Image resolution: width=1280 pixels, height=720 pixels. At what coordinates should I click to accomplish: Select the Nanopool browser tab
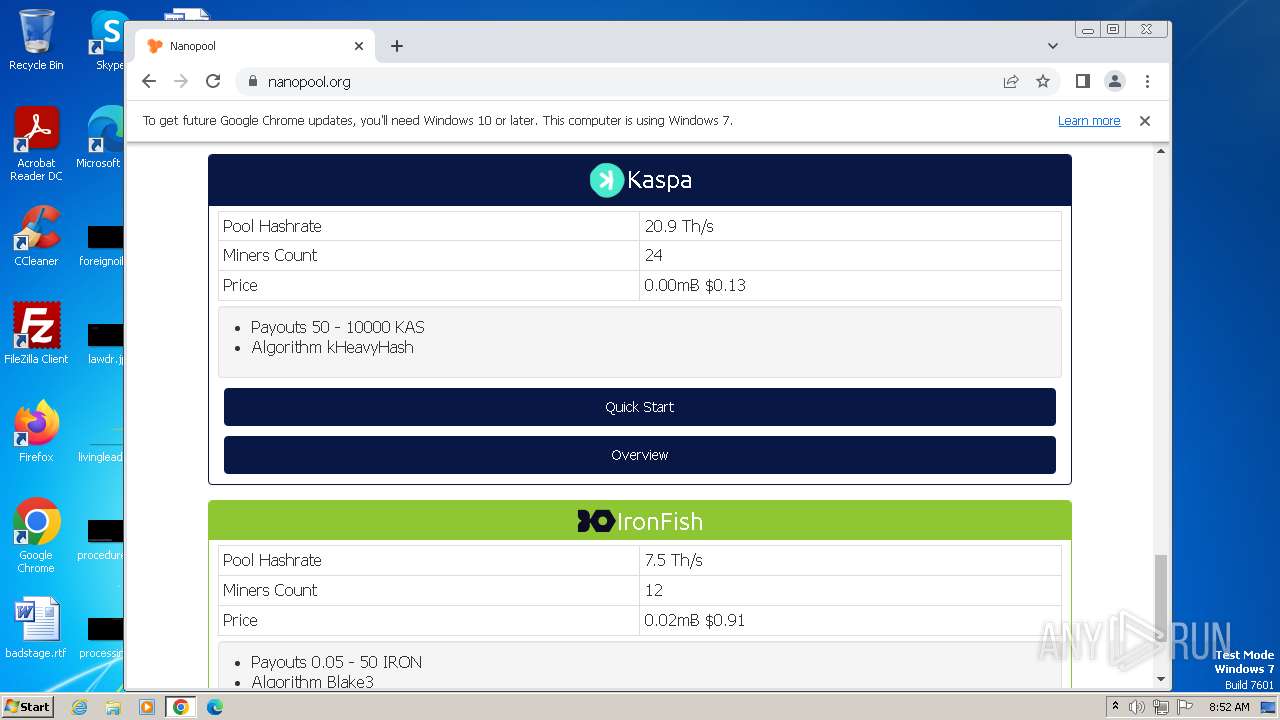click(x=255, y=46)
